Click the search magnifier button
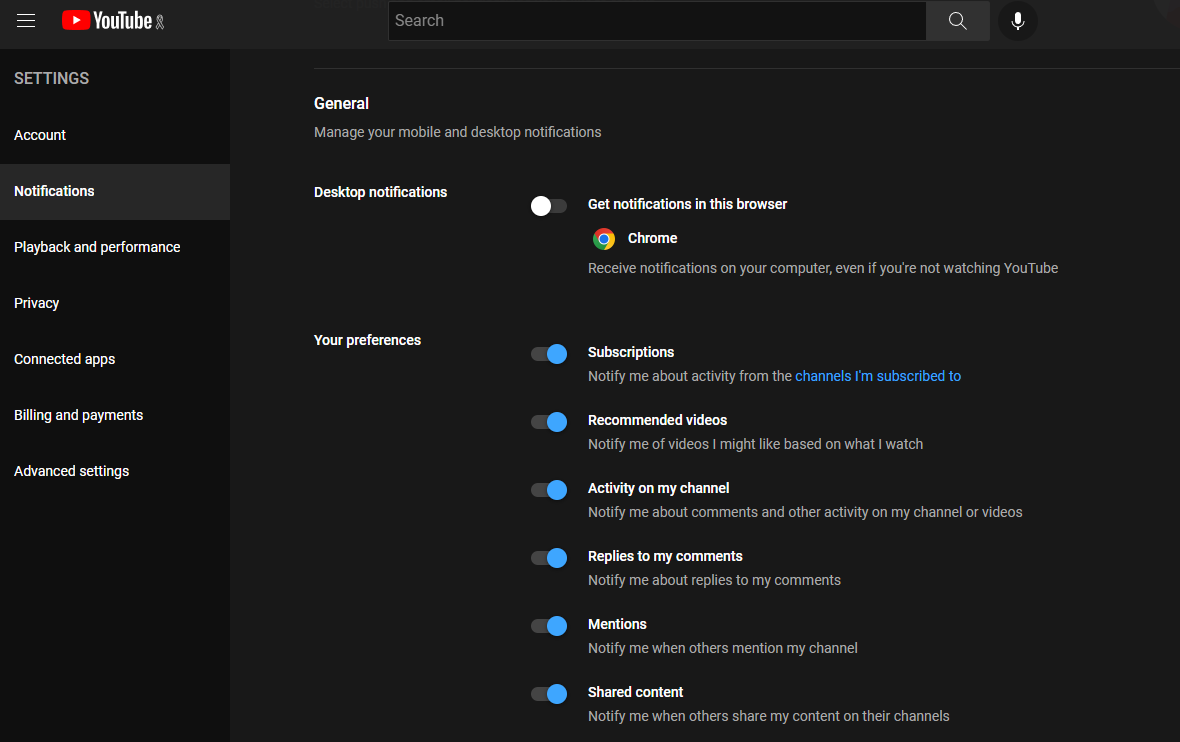Screen dimensions: 1180x742 pos(957,20)
